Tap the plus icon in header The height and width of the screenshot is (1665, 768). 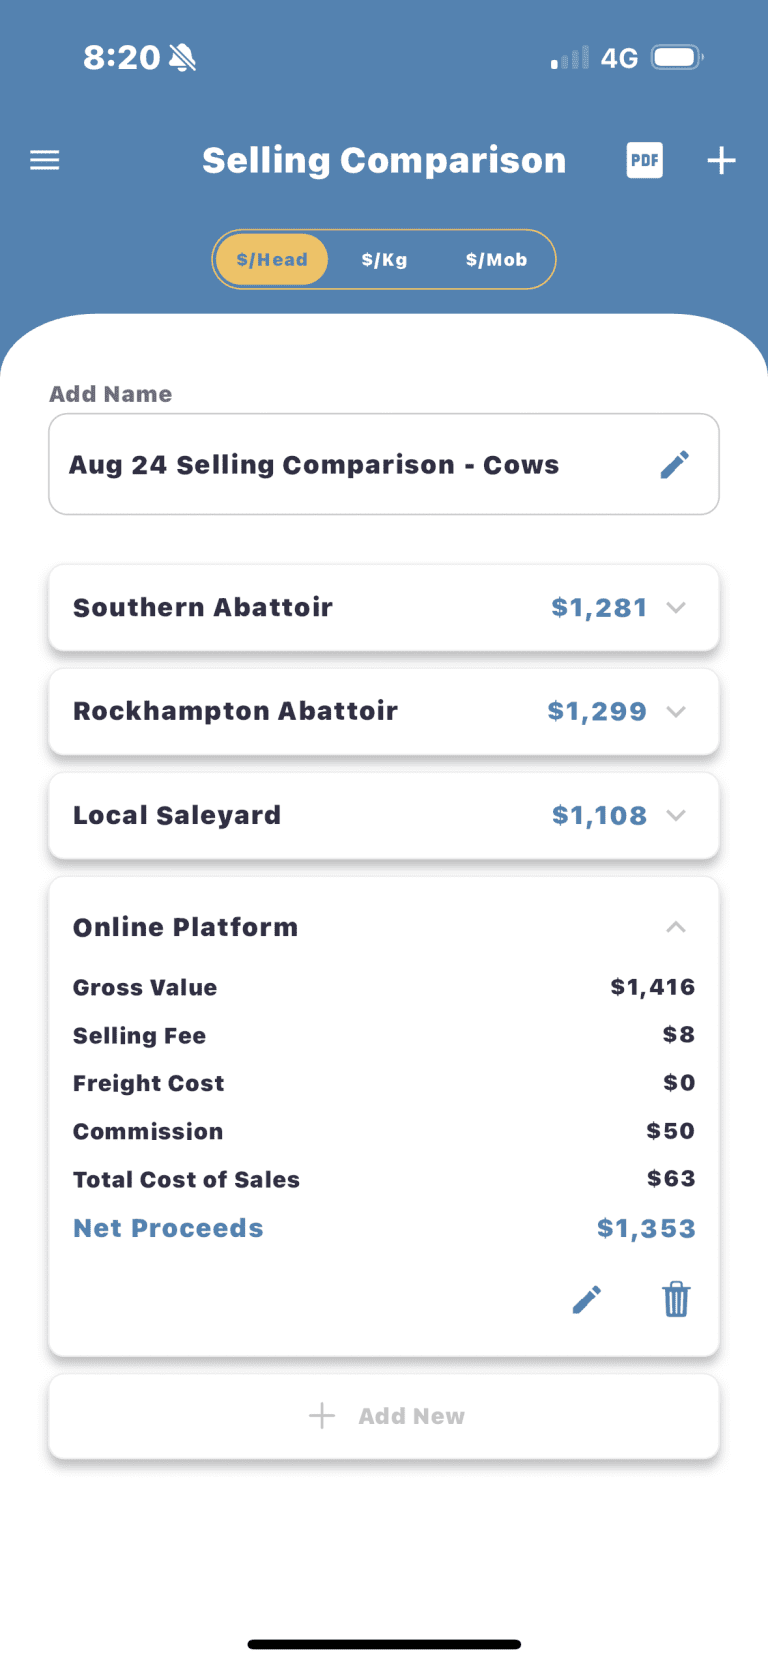[x=722, y=160]
